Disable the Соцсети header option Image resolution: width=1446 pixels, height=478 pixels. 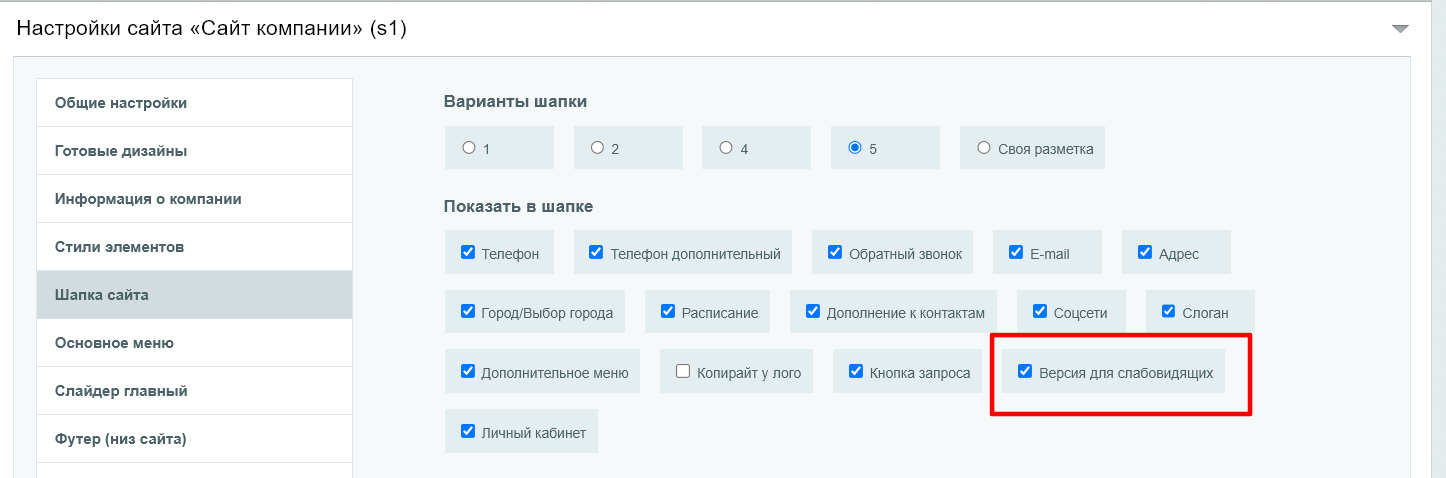(1040, 311)
